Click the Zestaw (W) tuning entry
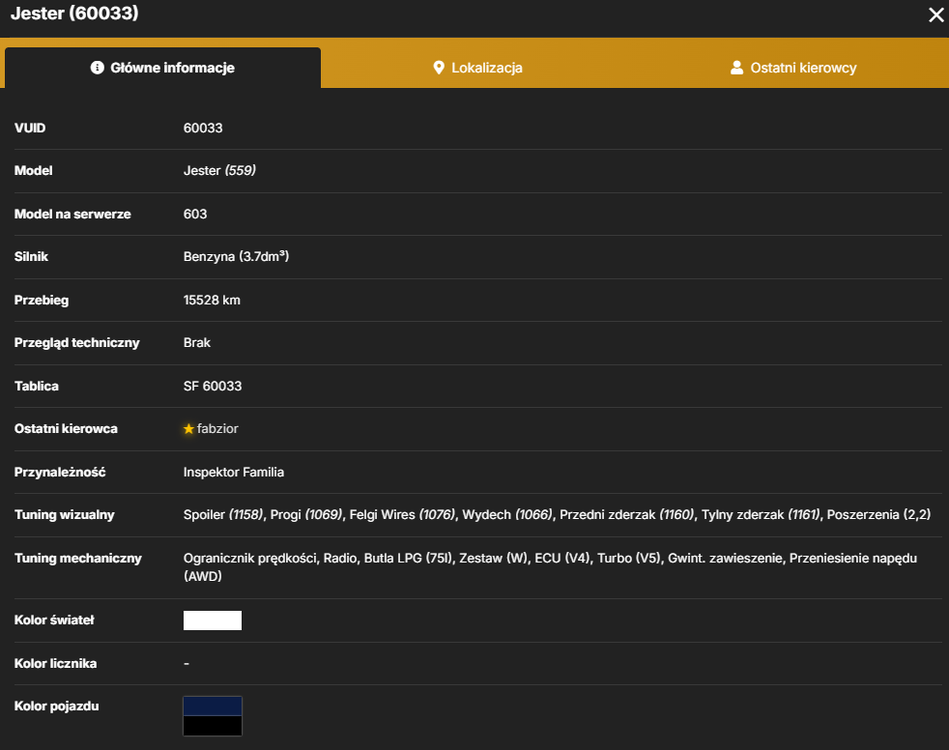 click(x=493, y=558)
